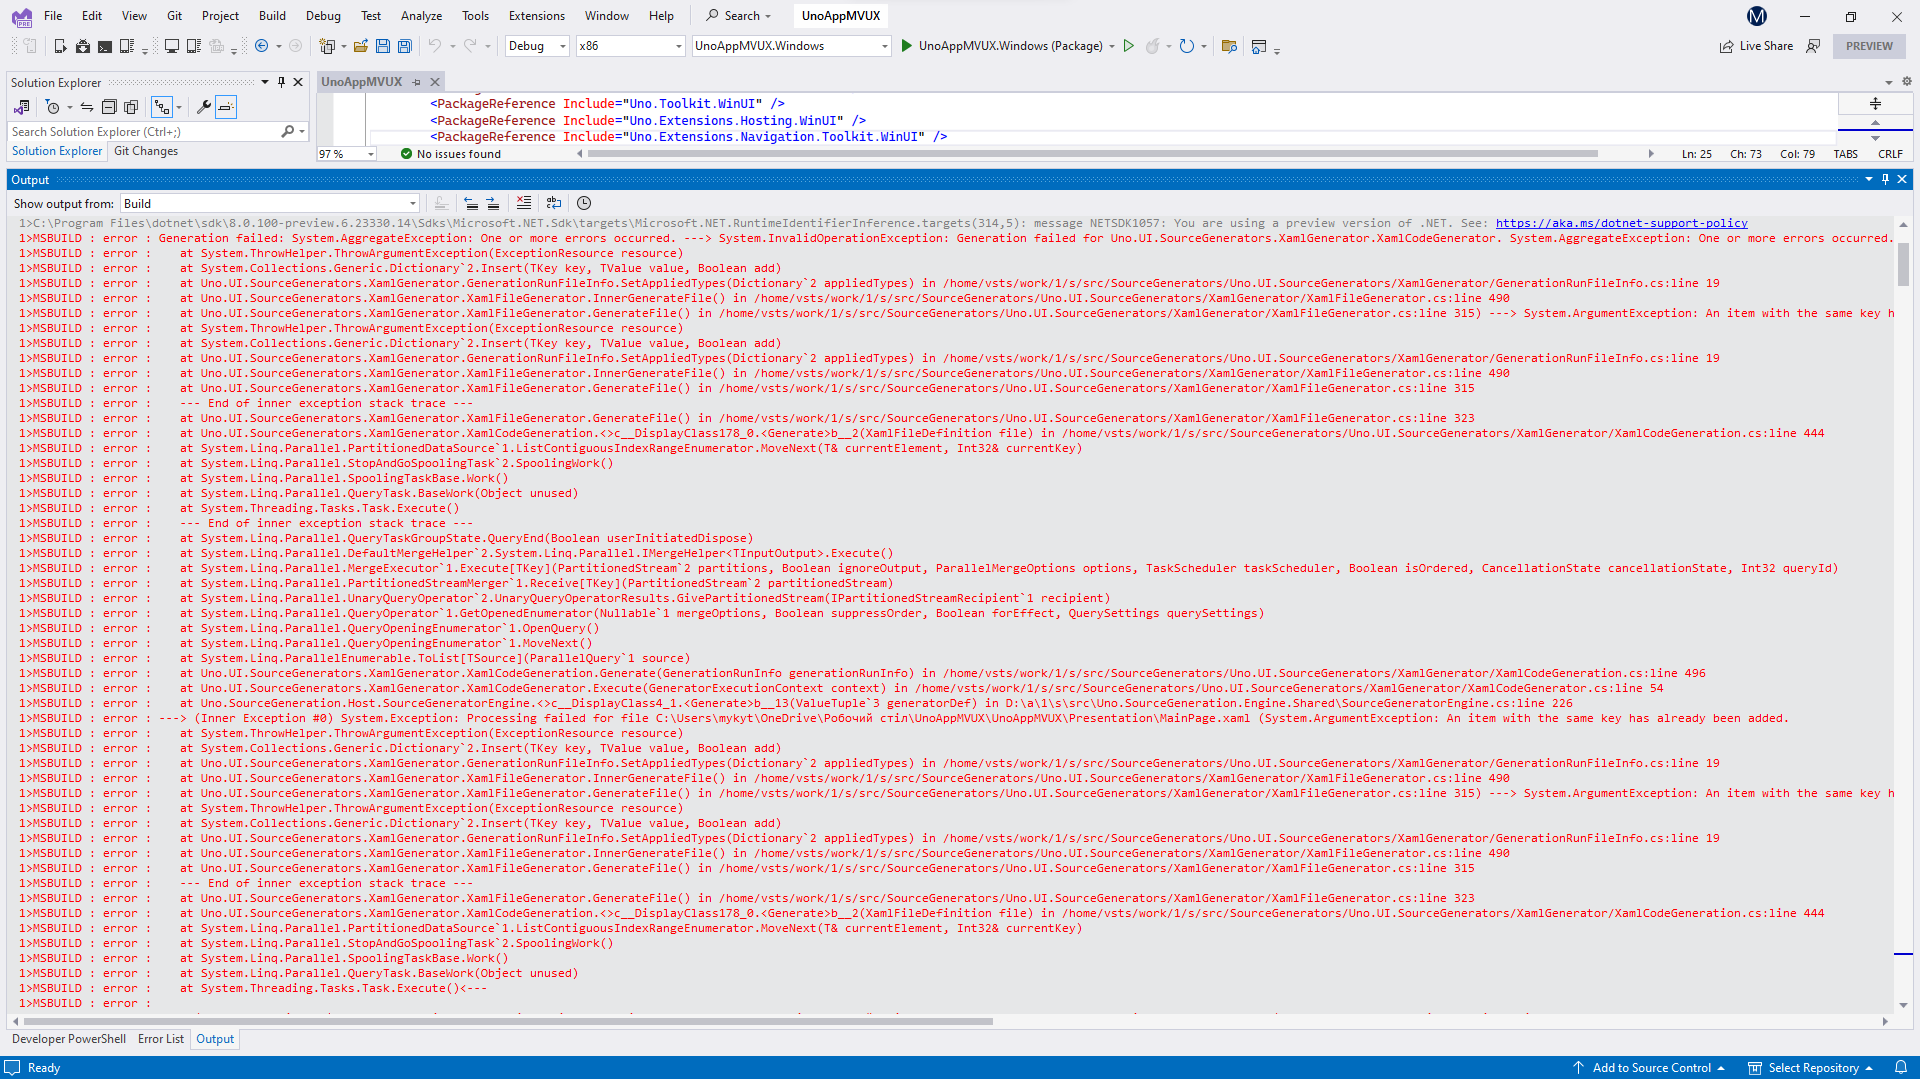
Task: Select the Sync with Active Document icon
Action: [87, 107]
